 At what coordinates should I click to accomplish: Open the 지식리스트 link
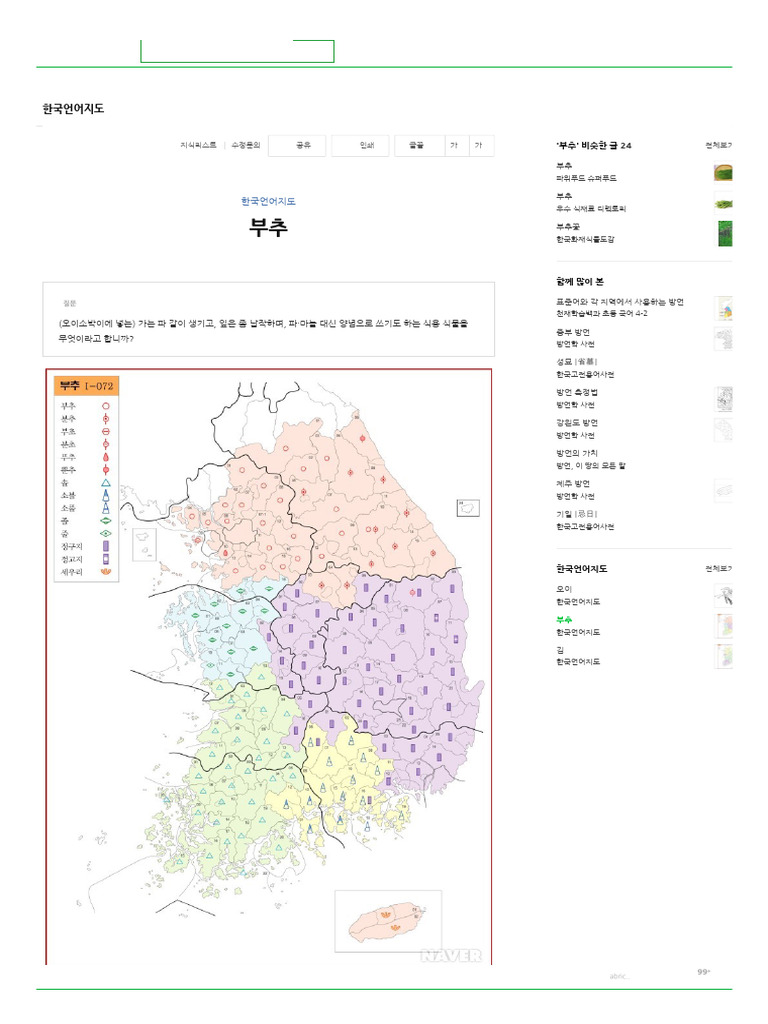point(199,145)
